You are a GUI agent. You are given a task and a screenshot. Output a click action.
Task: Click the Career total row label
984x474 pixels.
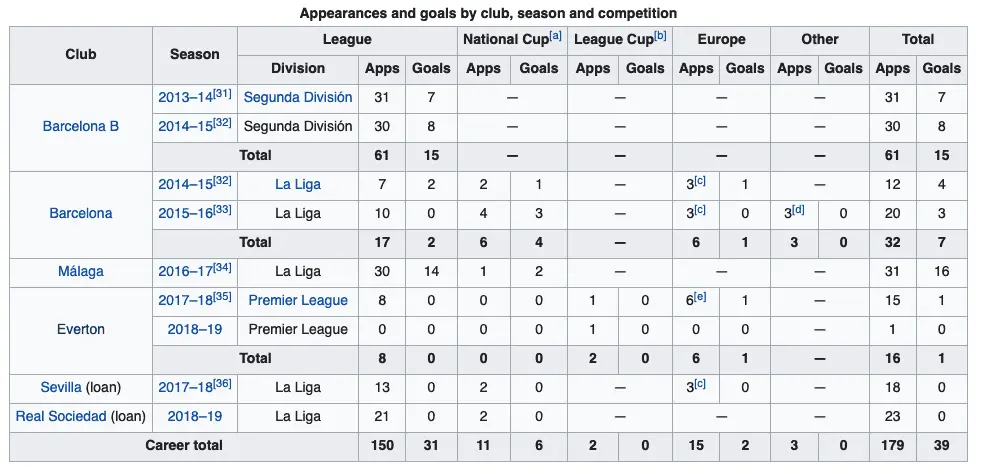pos(184,445)
